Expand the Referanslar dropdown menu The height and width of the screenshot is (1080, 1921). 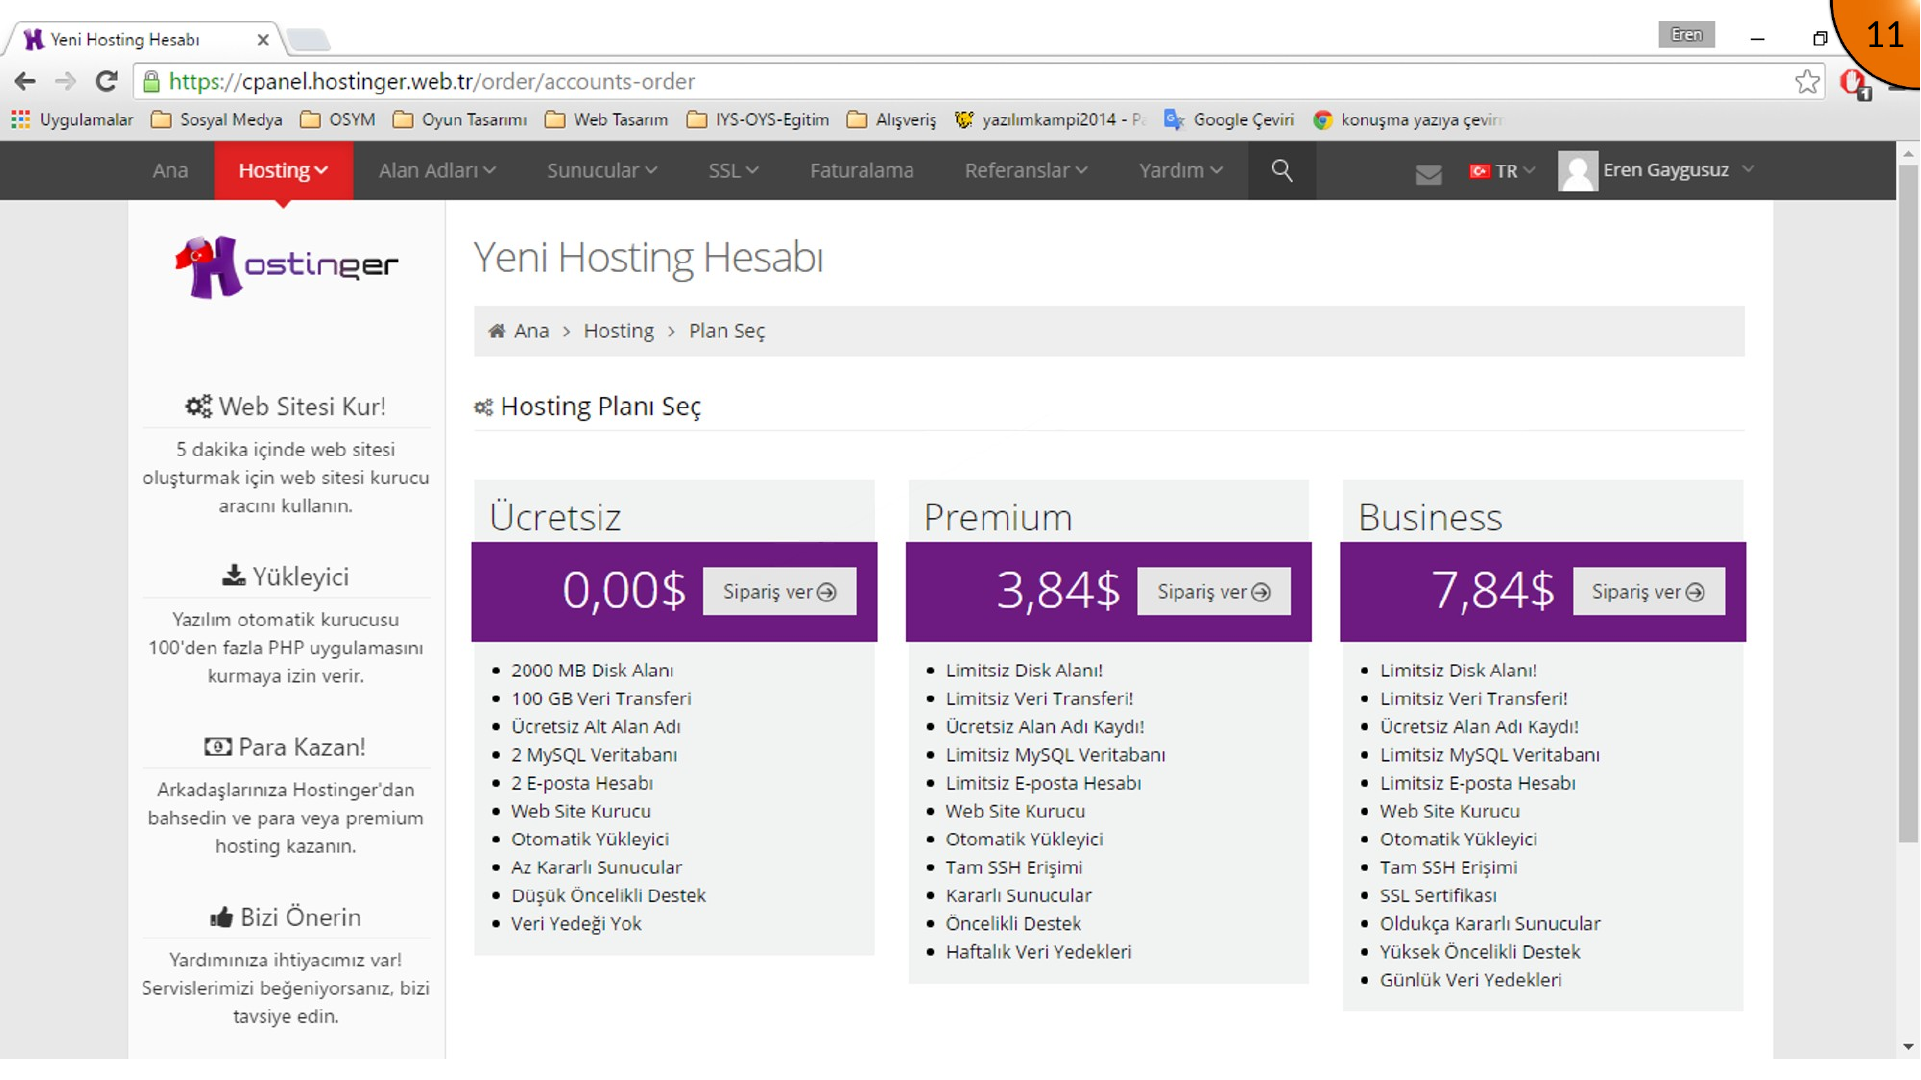1026,171
